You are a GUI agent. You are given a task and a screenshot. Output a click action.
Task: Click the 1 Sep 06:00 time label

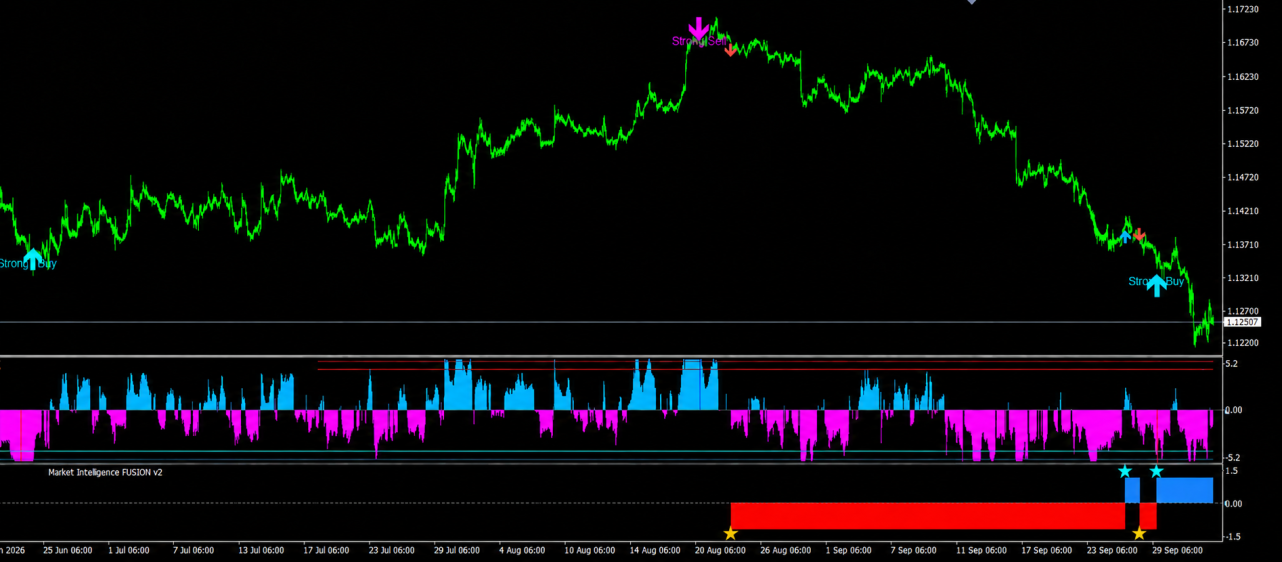coord(850,550)
